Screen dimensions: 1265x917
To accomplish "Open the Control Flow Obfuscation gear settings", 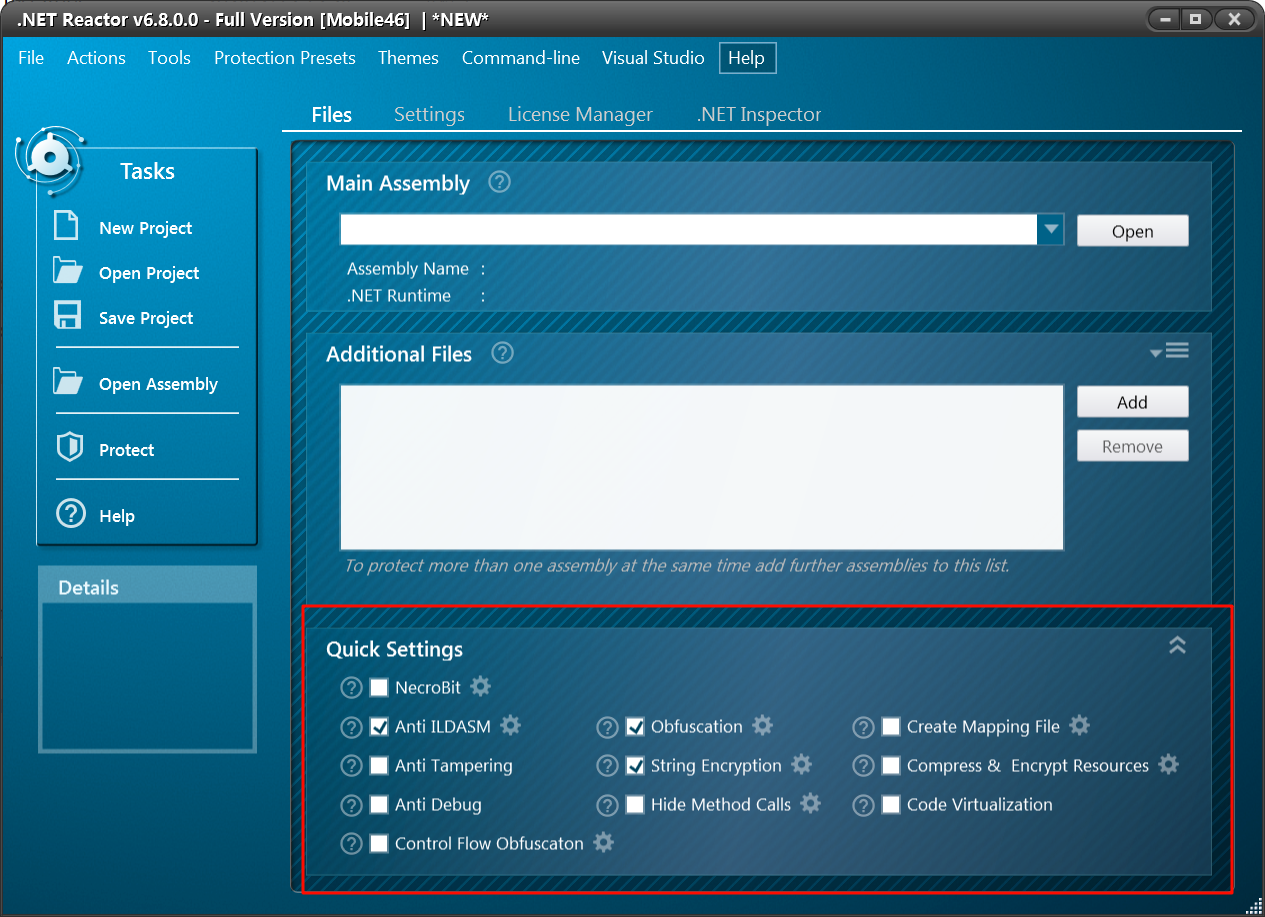I will click(603, 843).
